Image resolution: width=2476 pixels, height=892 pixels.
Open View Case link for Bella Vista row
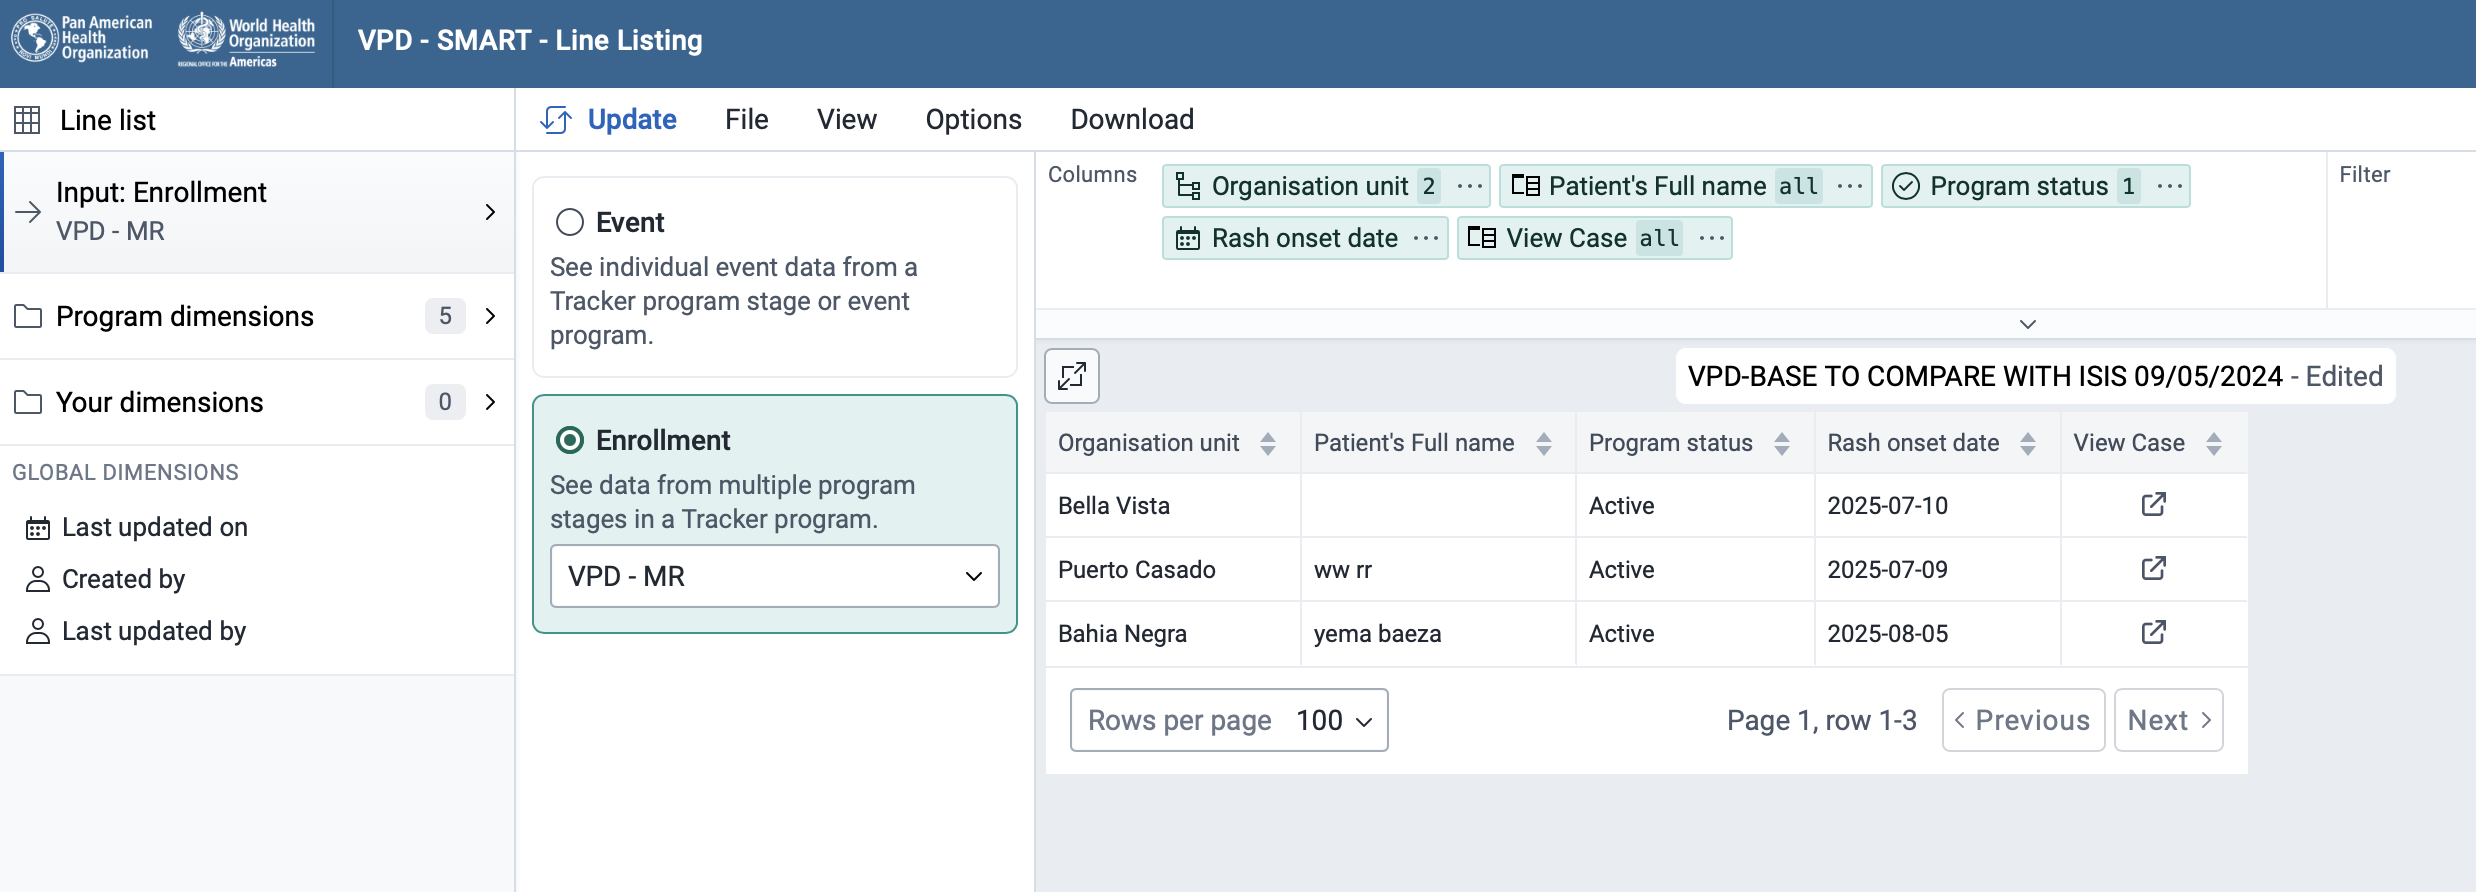[x=2153, y=504]
